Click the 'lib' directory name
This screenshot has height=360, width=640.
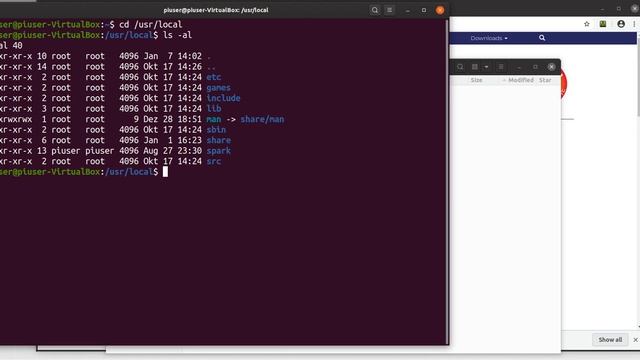(x=213, y=109)
